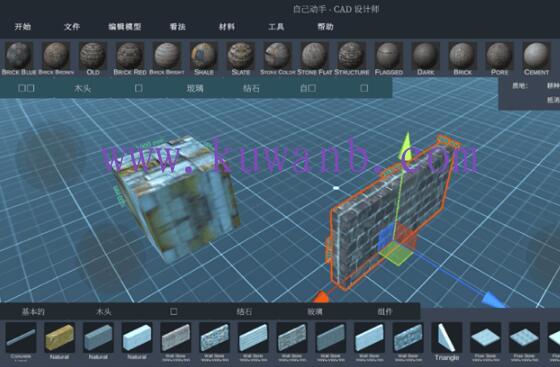The image size is (560, 367).
Task: Click the green Y-axis gizmo arrow
Action: 406,146
